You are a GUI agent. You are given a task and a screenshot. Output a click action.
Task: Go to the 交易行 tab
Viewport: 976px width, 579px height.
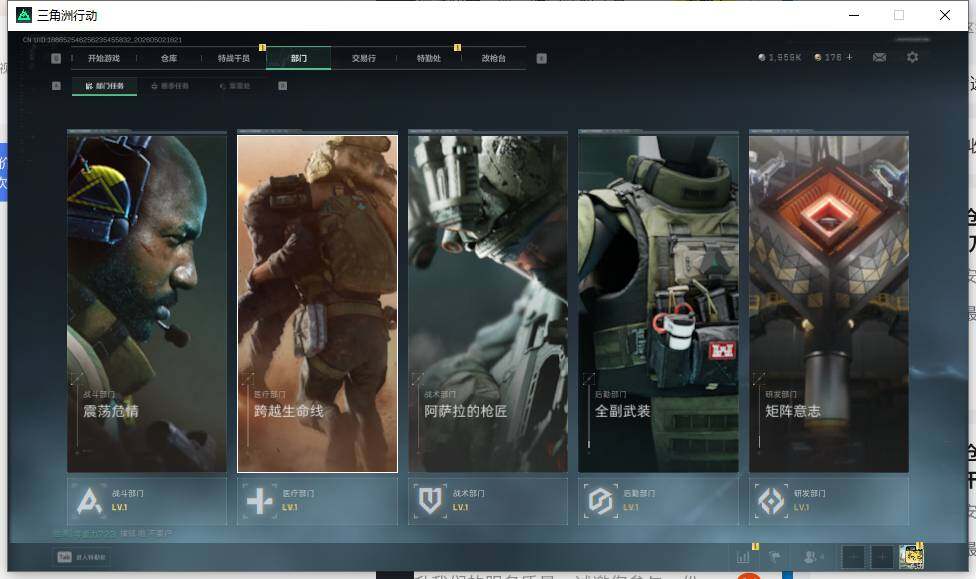(x=364, y=58)
